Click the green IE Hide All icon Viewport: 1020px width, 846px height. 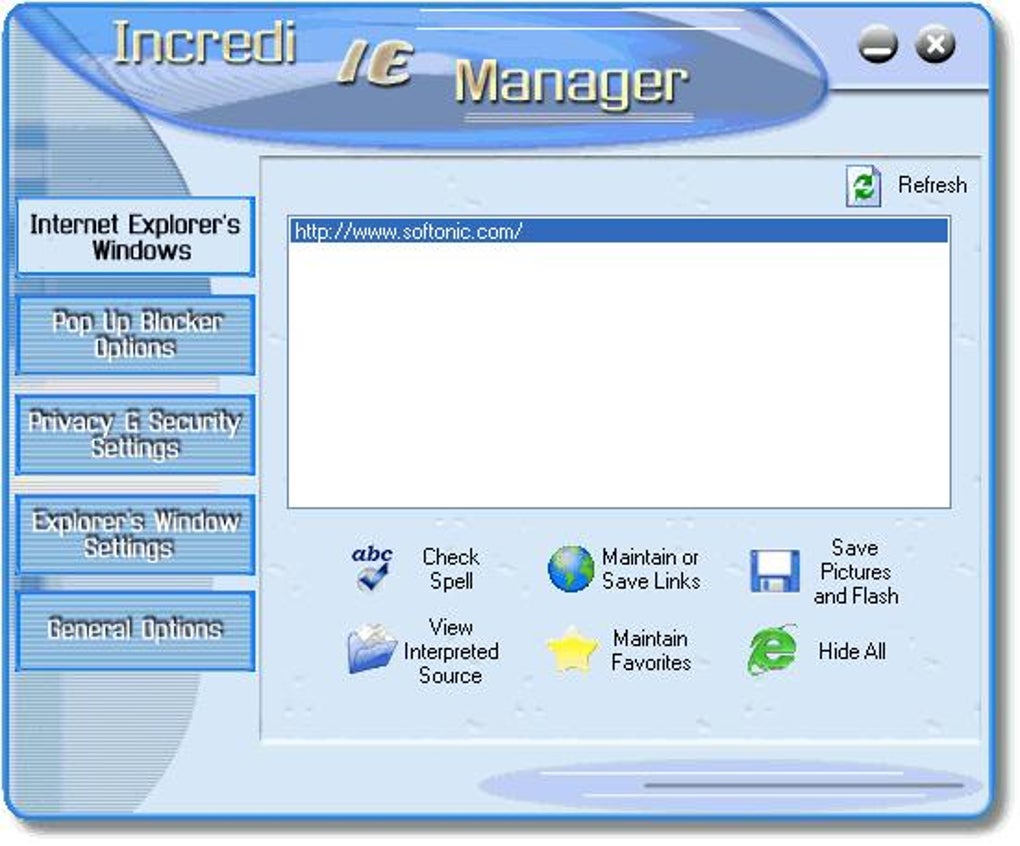pos(772,650)
